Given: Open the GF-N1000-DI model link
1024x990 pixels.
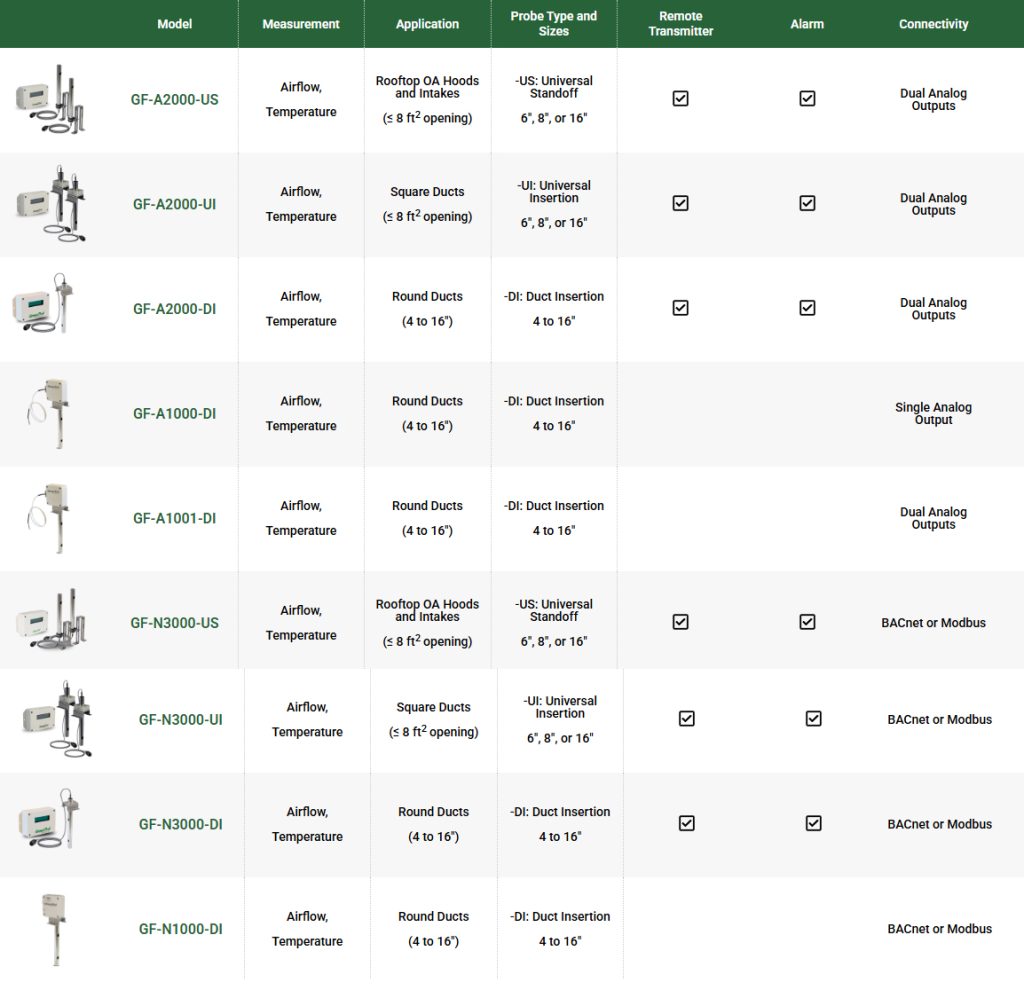Looking at the screenshot, I should [180, 929].
